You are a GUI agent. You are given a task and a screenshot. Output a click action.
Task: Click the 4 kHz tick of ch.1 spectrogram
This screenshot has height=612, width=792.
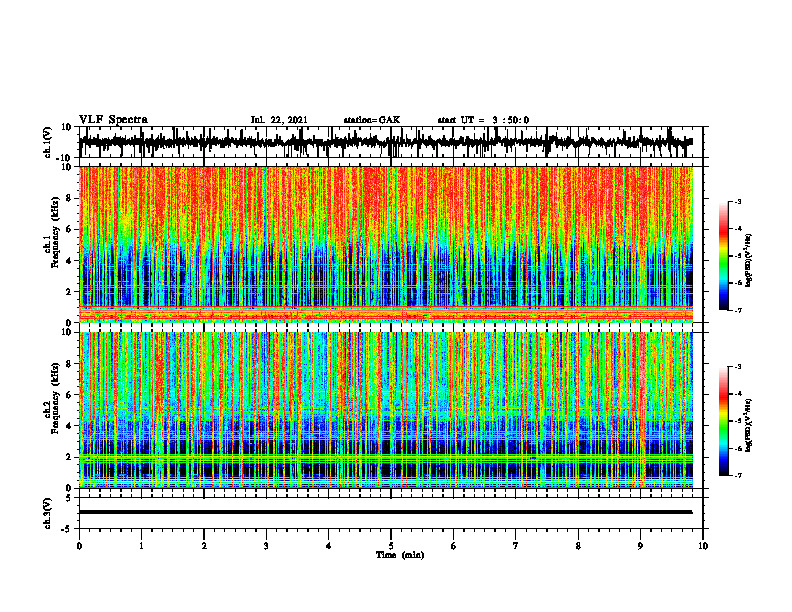pyautogui.click(x=70, y=261)
